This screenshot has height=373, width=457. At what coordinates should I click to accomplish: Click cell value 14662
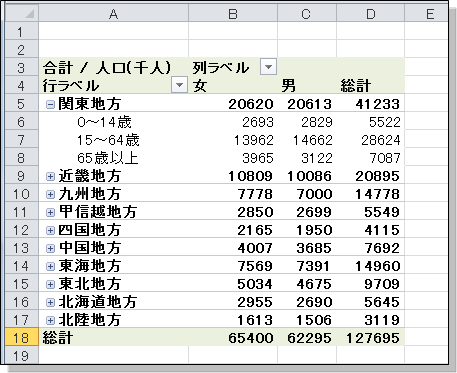[x=312, y=140]
